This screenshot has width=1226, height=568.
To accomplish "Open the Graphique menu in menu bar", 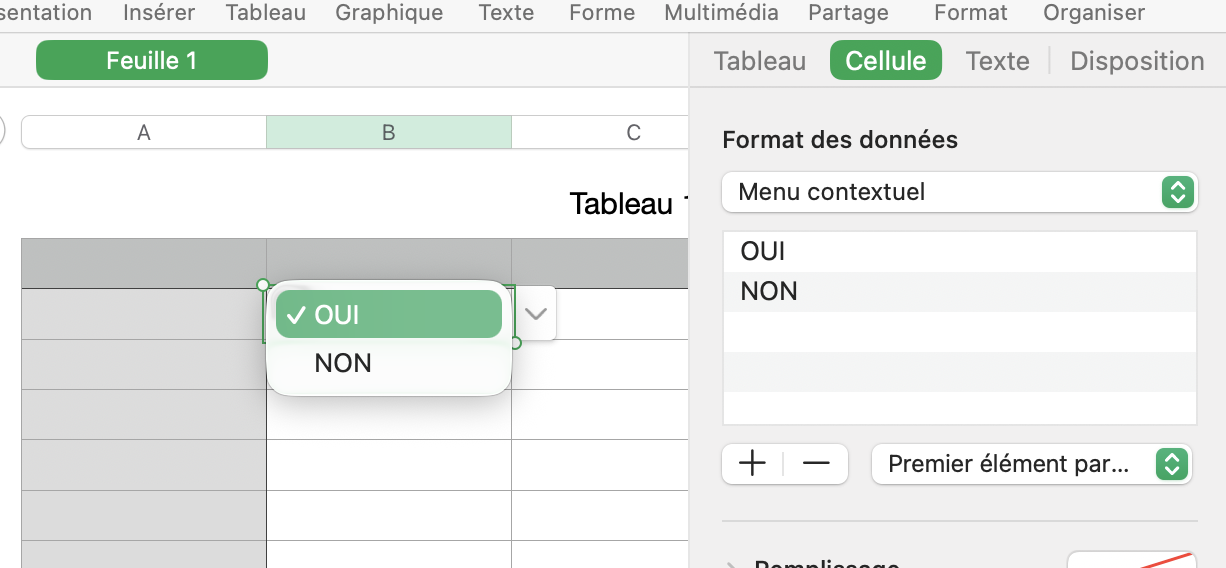I will pos(389,13).
